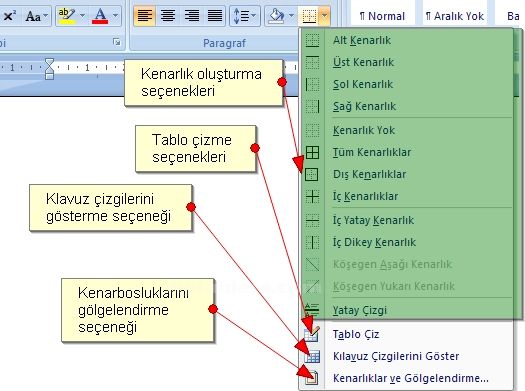Choose İç Dikey Kenarlık menu item
525x391 pixels.
click(x=407, y=242)
